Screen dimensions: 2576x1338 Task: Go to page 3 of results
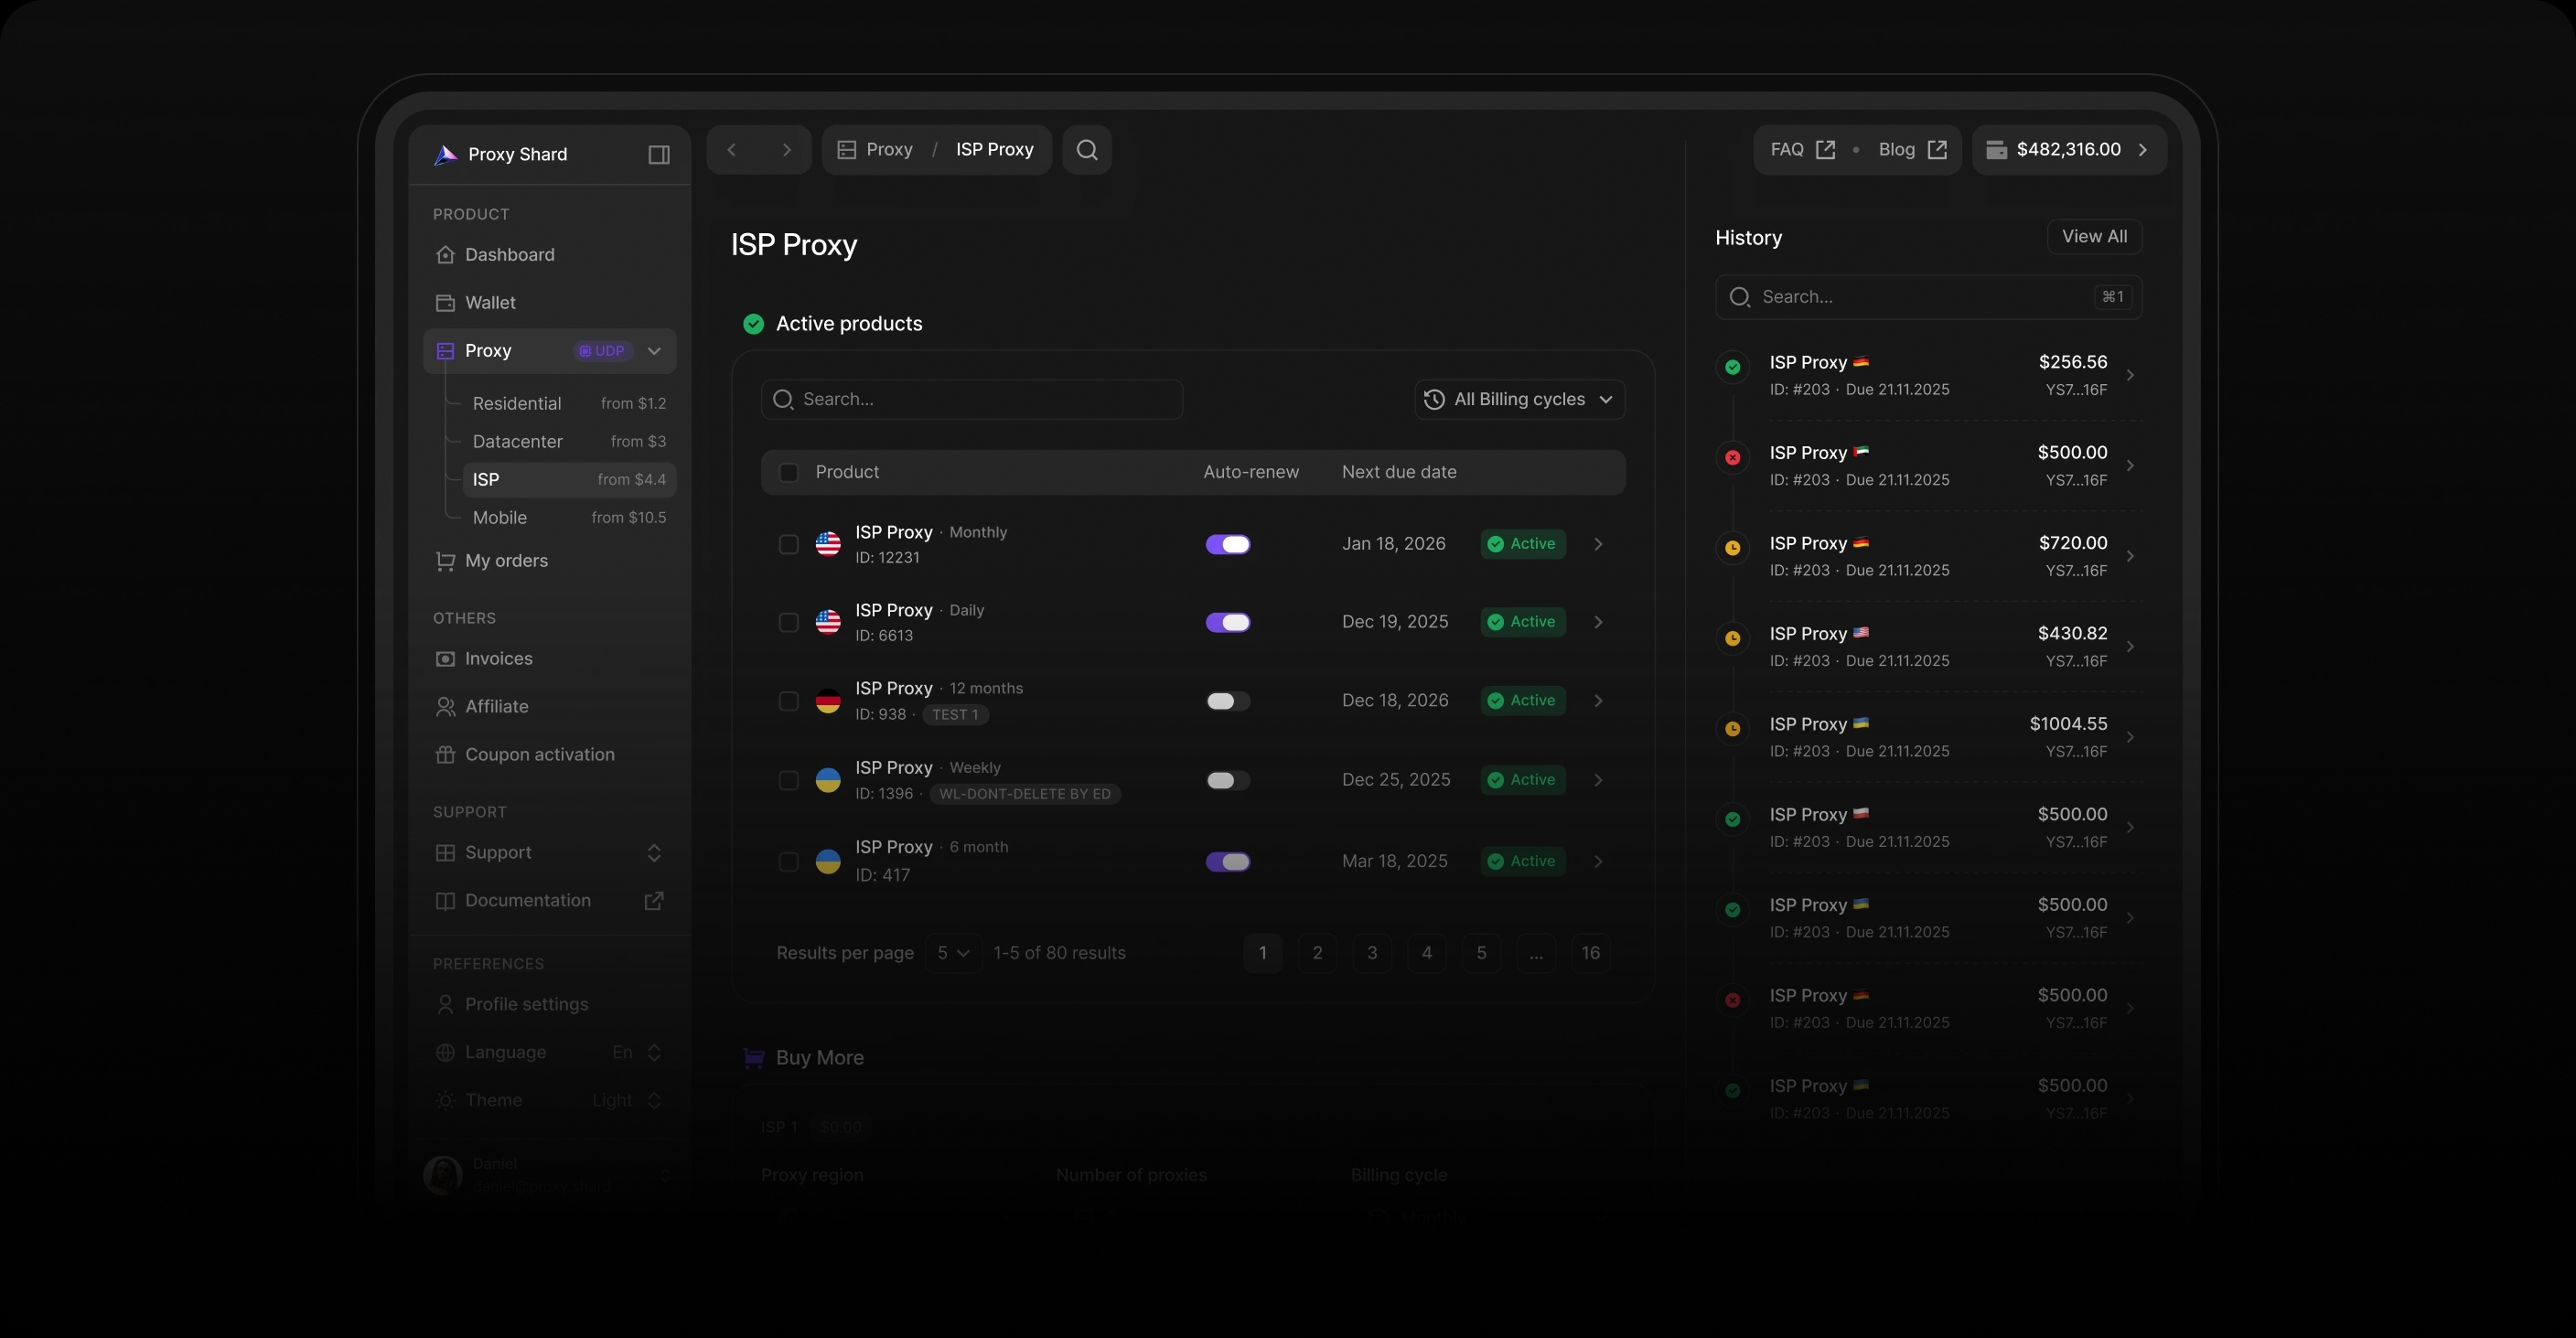click(x=1372, y=953)
